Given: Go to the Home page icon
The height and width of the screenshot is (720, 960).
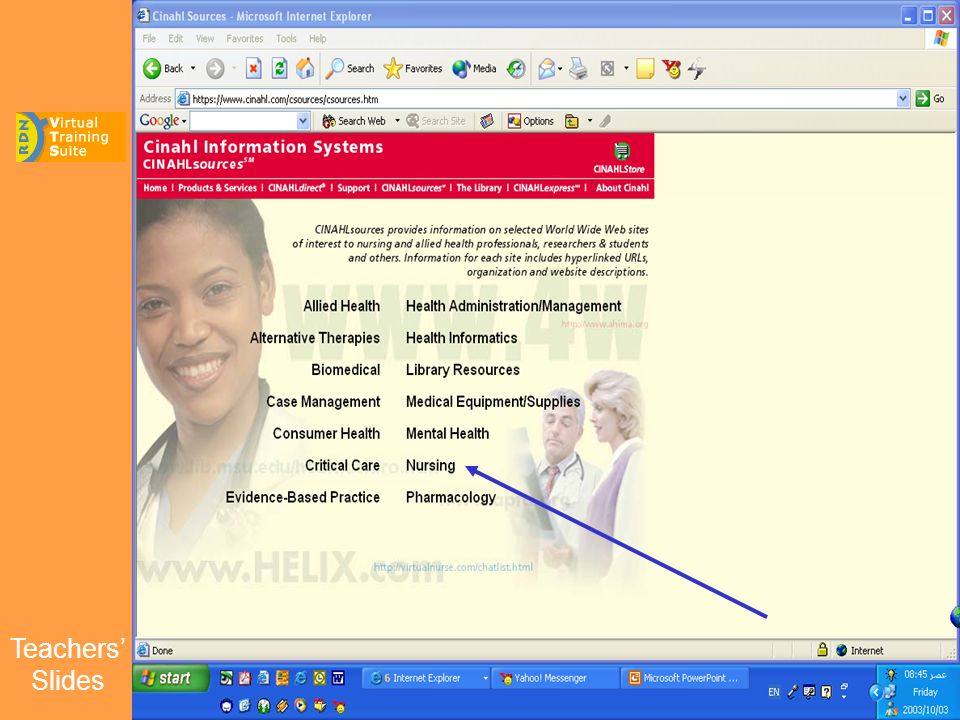Looking at the screenshot, I should pos(305,69).
